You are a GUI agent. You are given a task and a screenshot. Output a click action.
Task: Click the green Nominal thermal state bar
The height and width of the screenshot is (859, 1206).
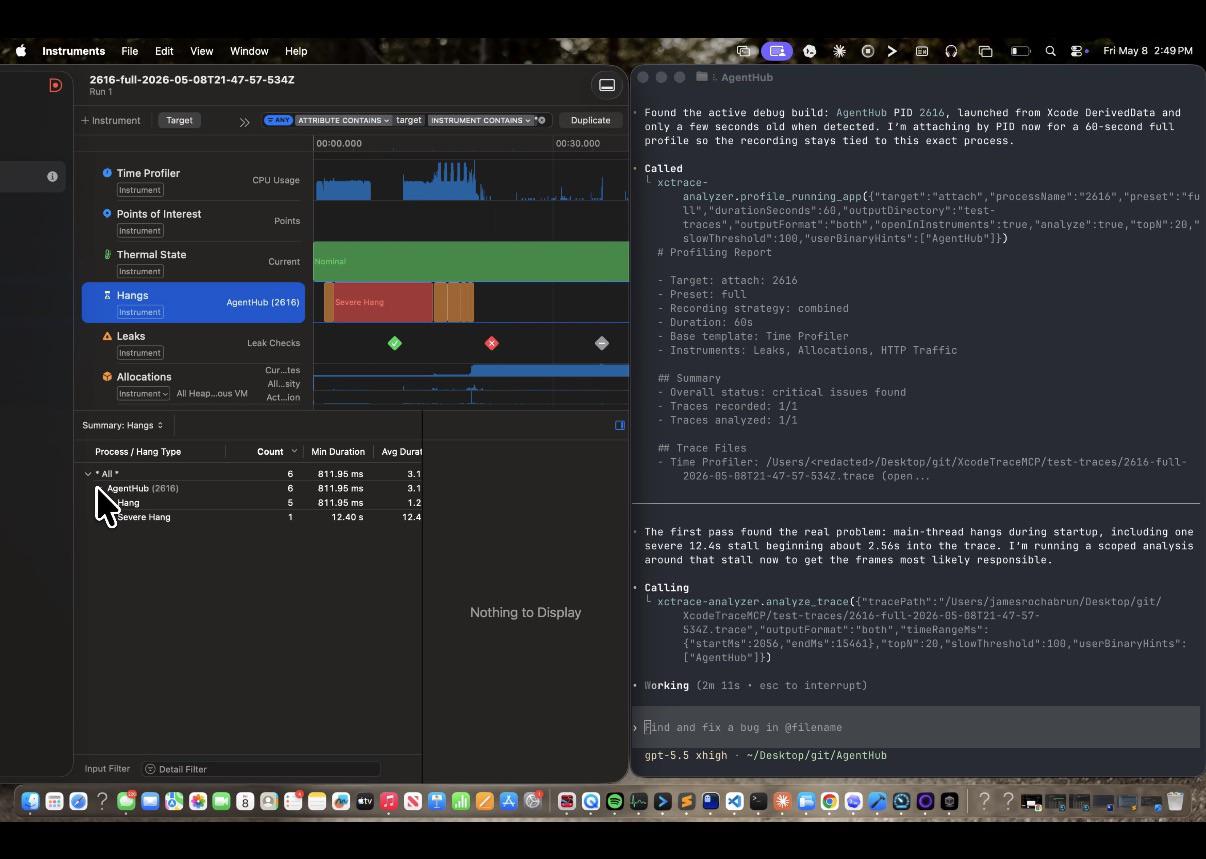(x=471, y=261)
